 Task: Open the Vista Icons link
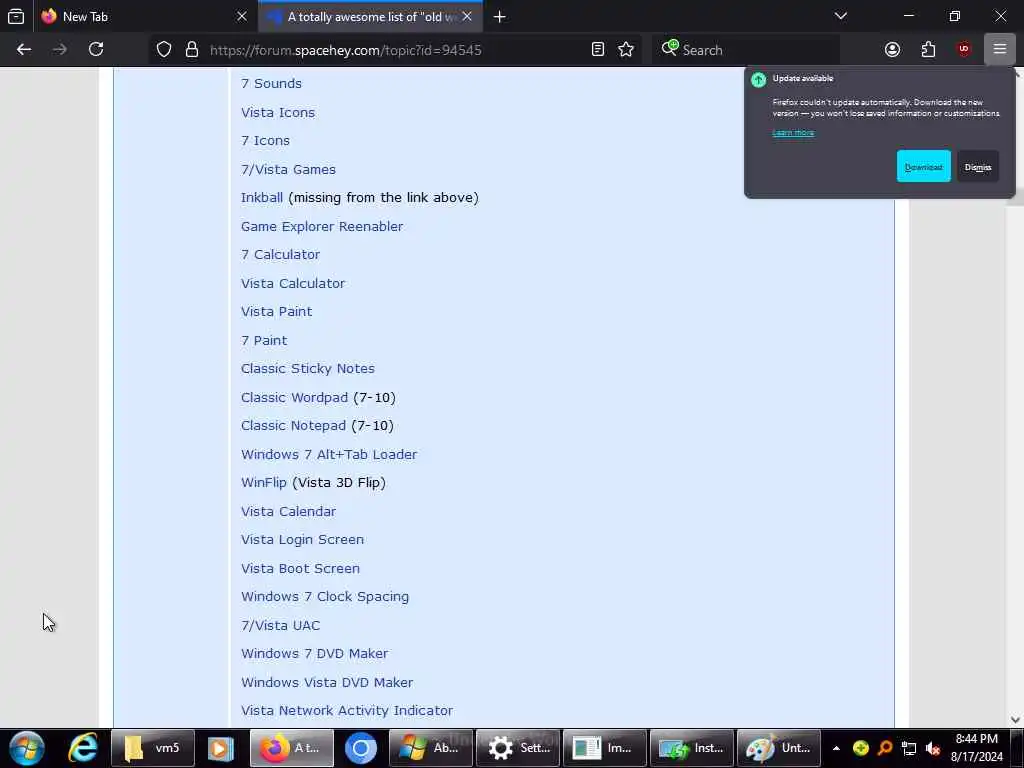pos(278,112)
